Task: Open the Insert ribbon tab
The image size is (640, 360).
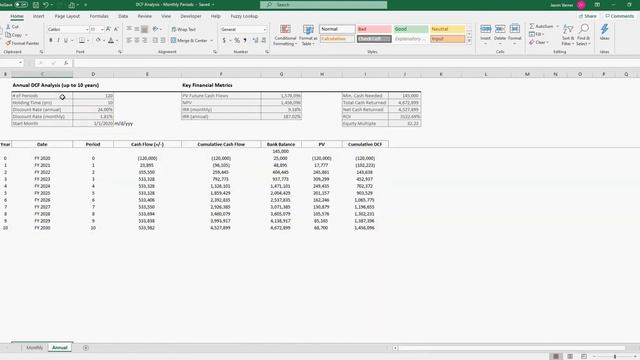Action: pyautogui.click(x=38, y=16)
